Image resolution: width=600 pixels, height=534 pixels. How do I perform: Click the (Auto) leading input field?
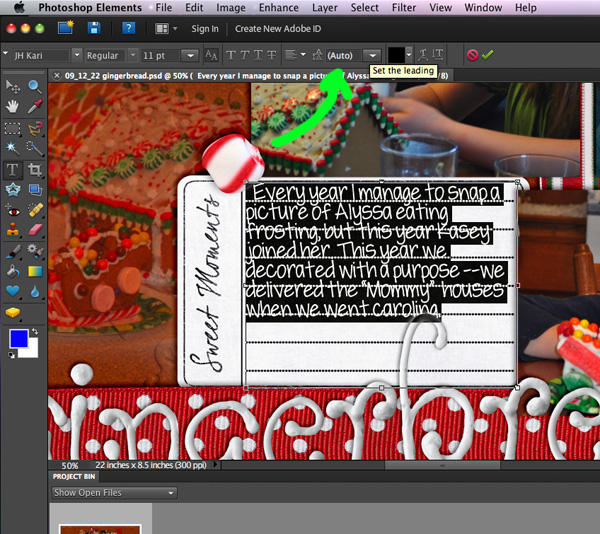[x=344, y=56]
